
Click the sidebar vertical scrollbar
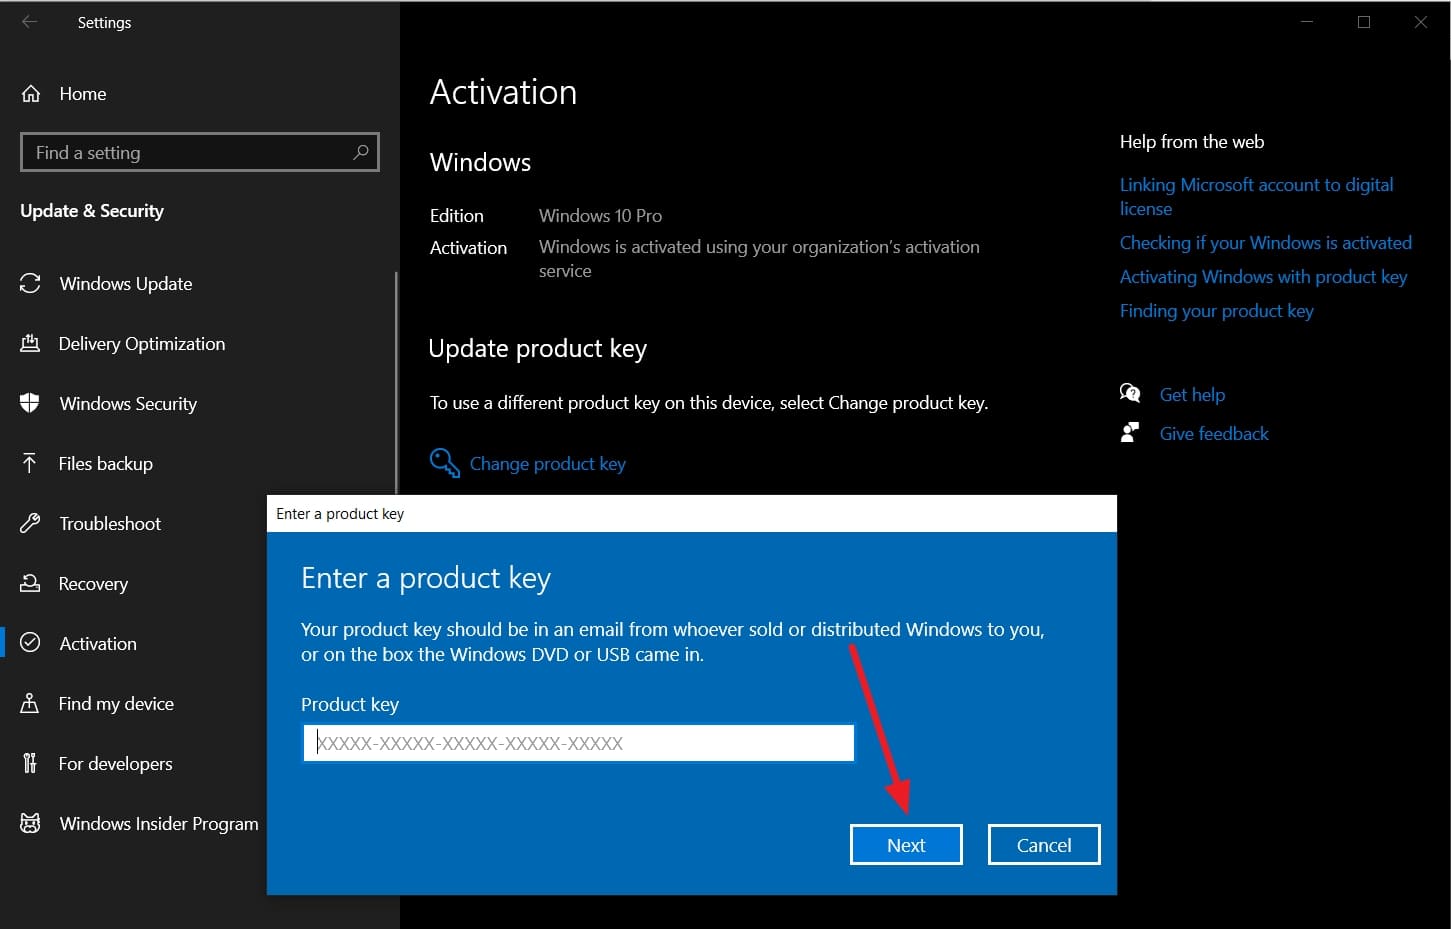[x=397, y=383]
